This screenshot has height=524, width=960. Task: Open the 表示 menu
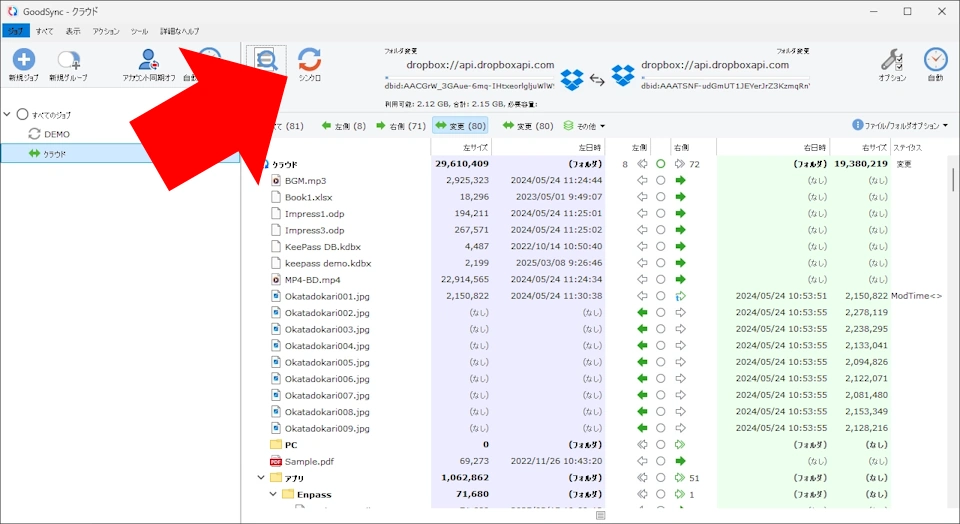click(x=73, y=31)
